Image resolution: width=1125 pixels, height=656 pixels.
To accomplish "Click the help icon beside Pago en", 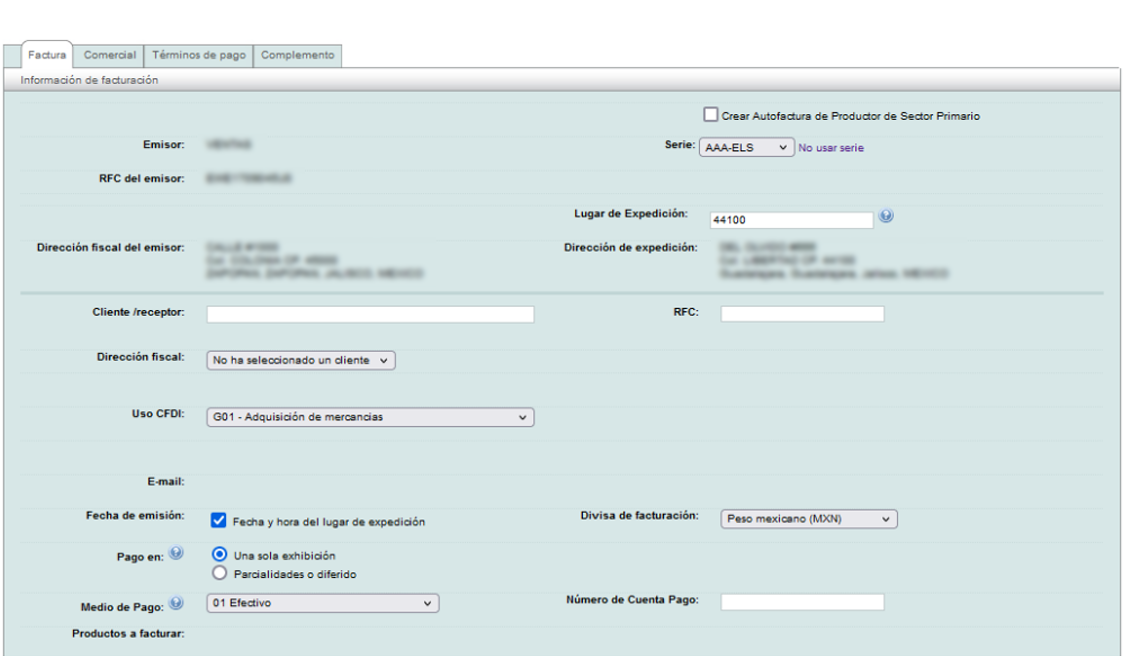I will pos(176,552).
